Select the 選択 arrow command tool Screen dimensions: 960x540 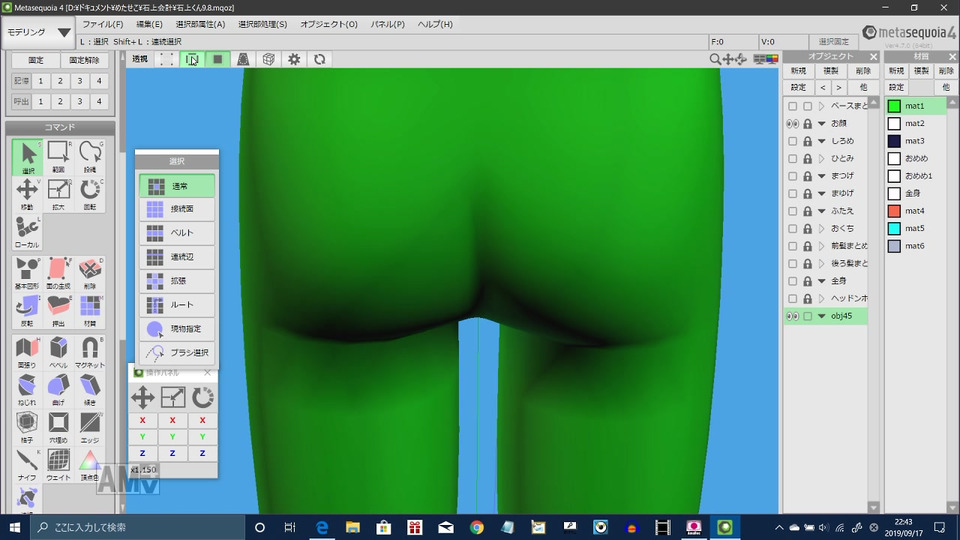(27, 157)
